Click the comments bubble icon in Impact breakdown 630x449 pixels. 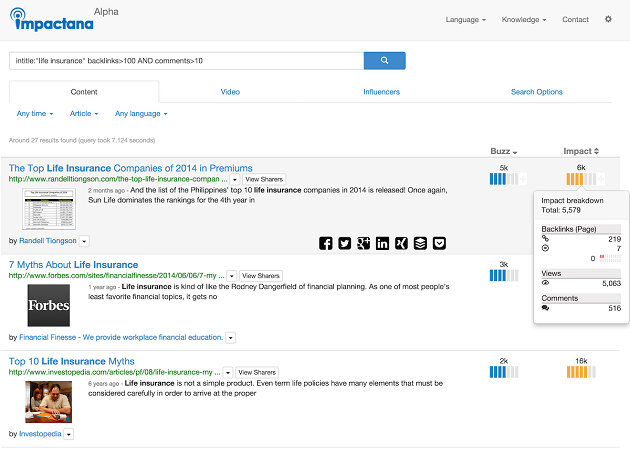(545, 308)
